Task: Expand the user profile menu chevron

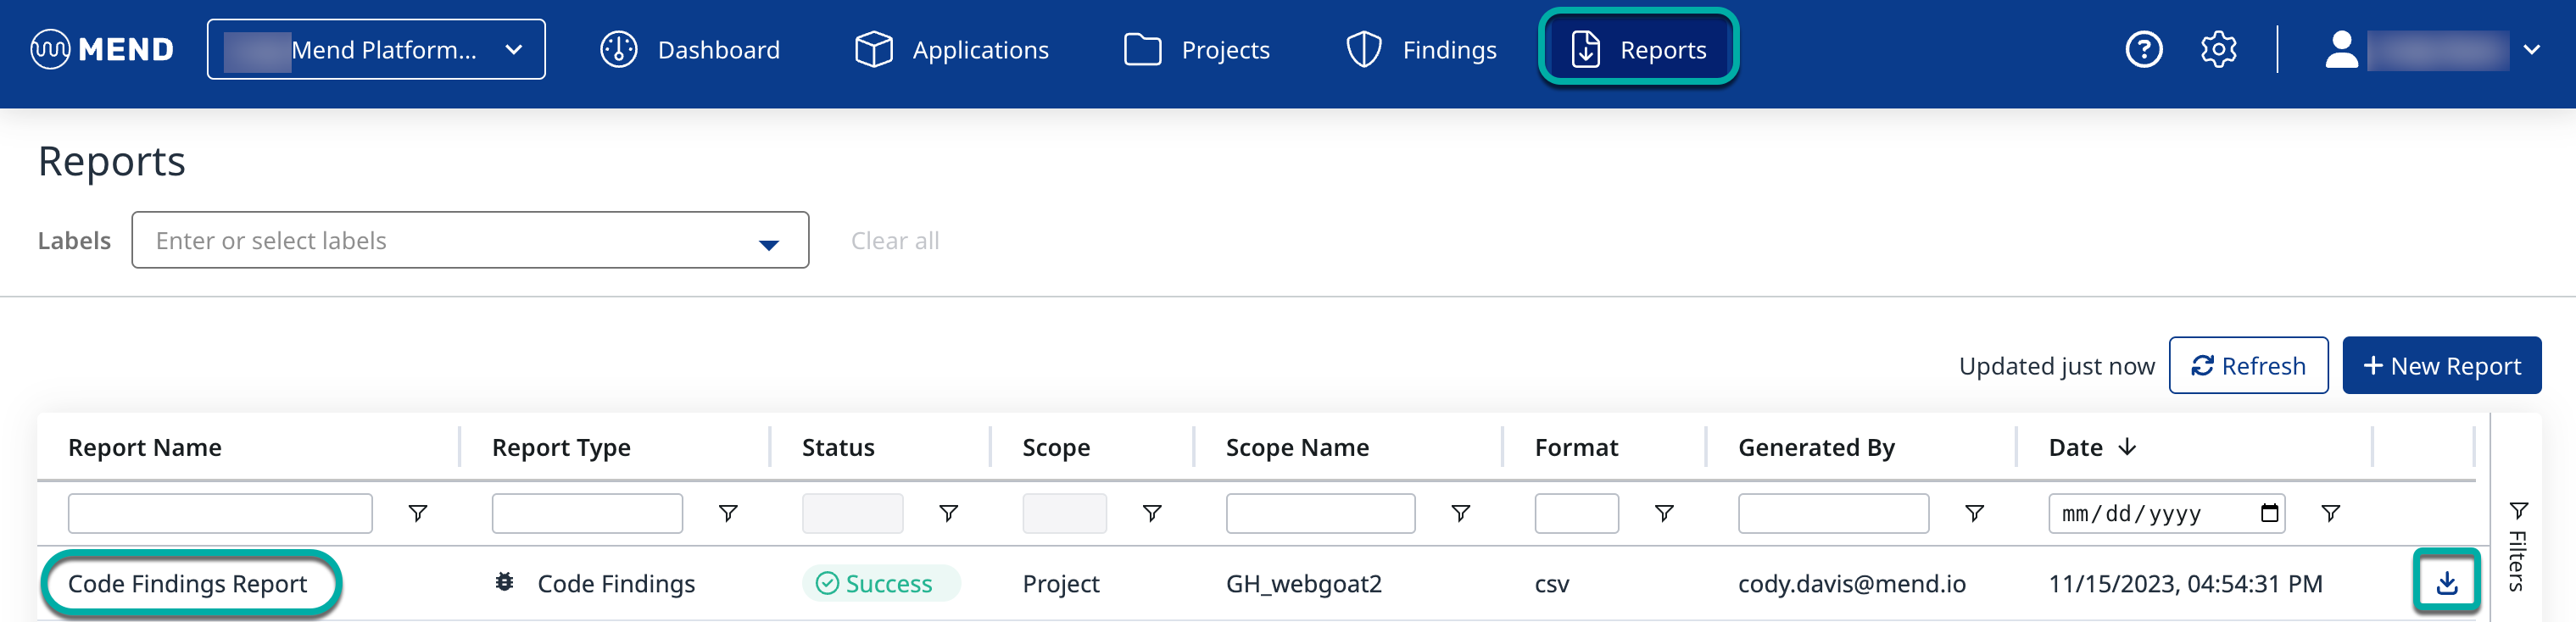Action: click(2531, 50)
